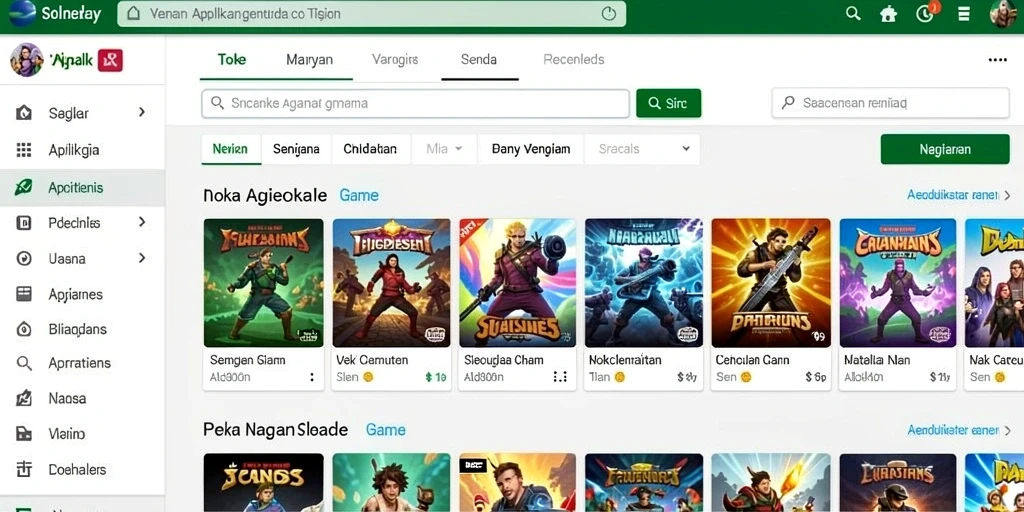Select the Nerien filter tab
This screenshot has height=512, width=1024.
(x=231, y=149)
